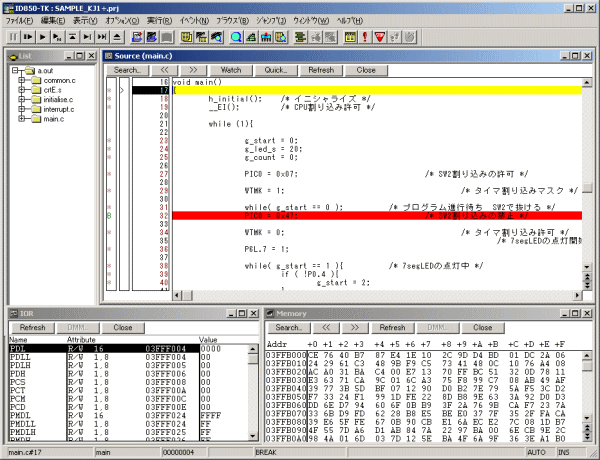600x460 pixels.
Task: Click Memory window vertical scrollbar thumb
Action: (587, 367)
